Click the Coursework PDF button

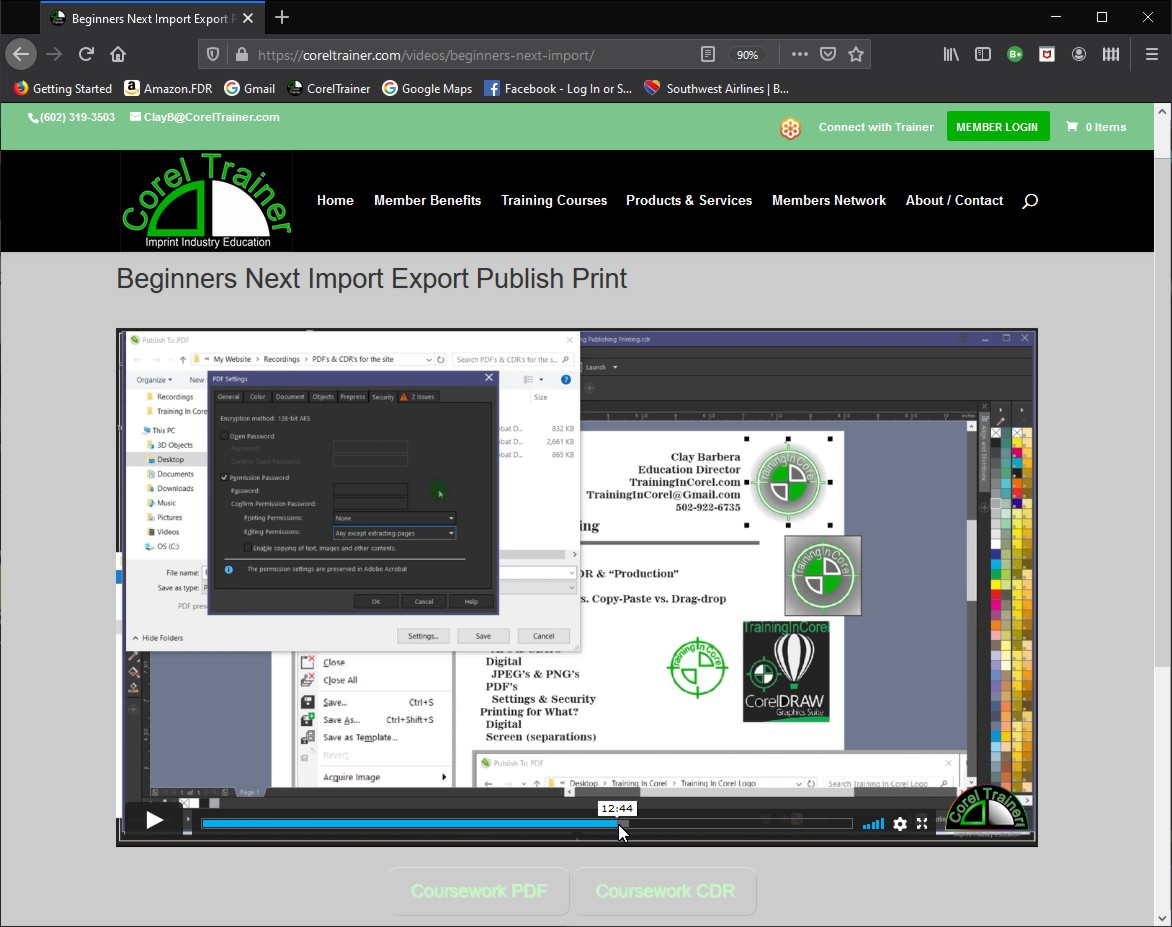[x=478, y=891]
